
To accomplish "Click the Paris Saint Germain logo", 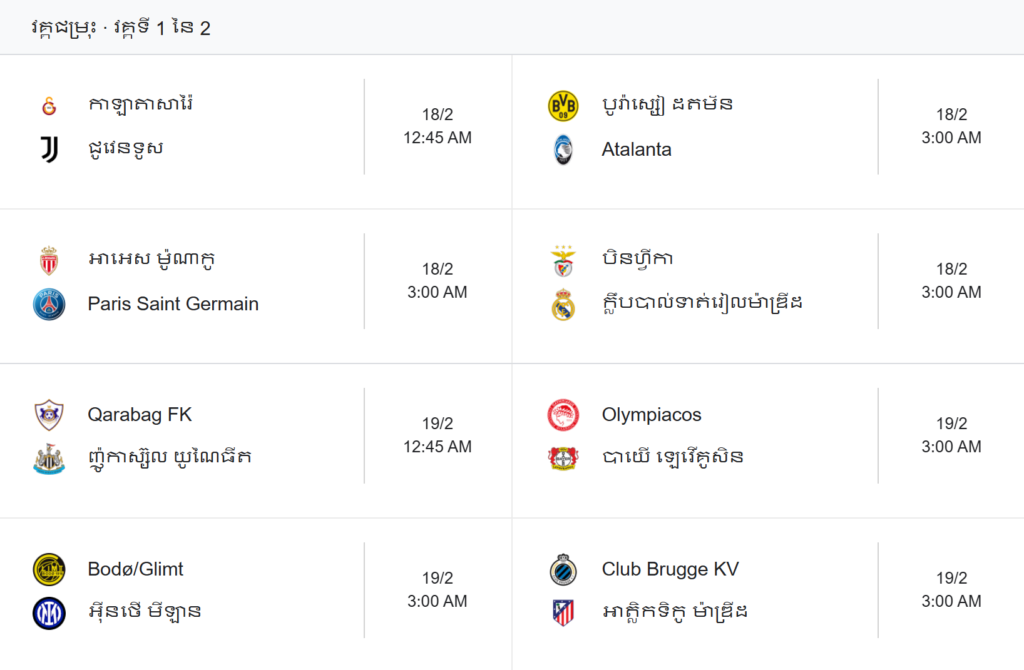I will coord(49,304).
